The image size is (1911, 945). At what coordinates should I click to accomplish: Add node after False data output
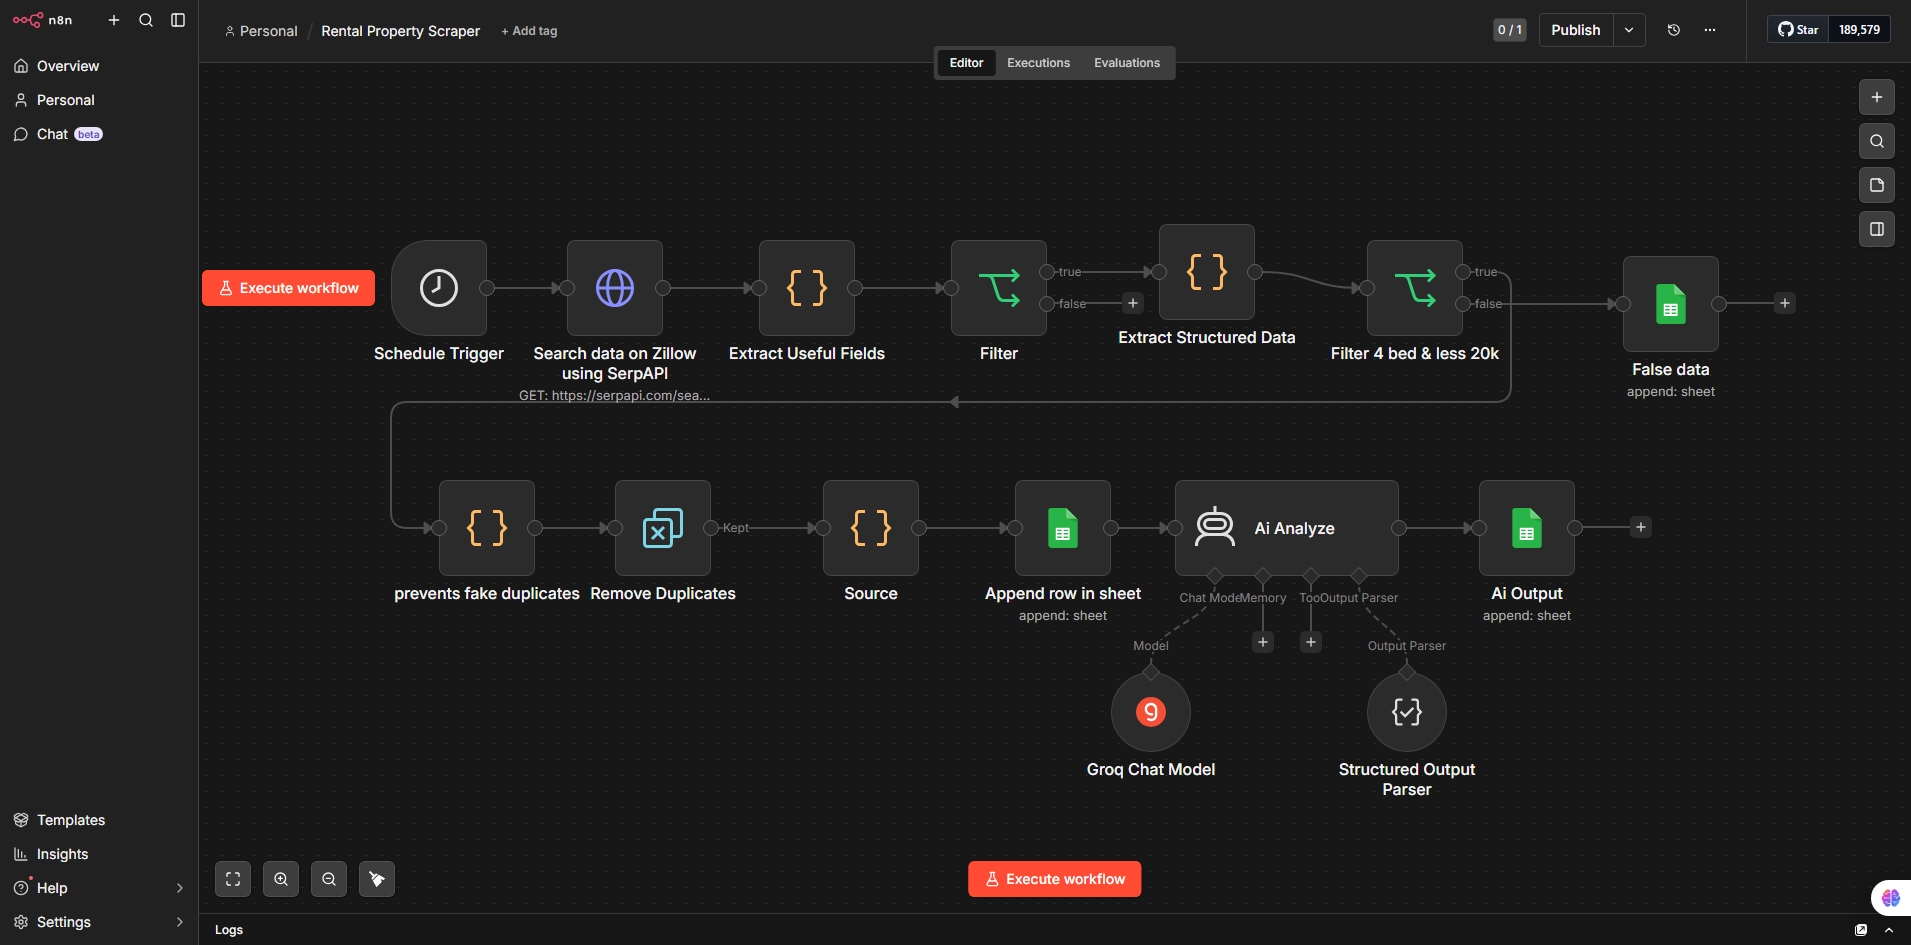(1785, 303)
